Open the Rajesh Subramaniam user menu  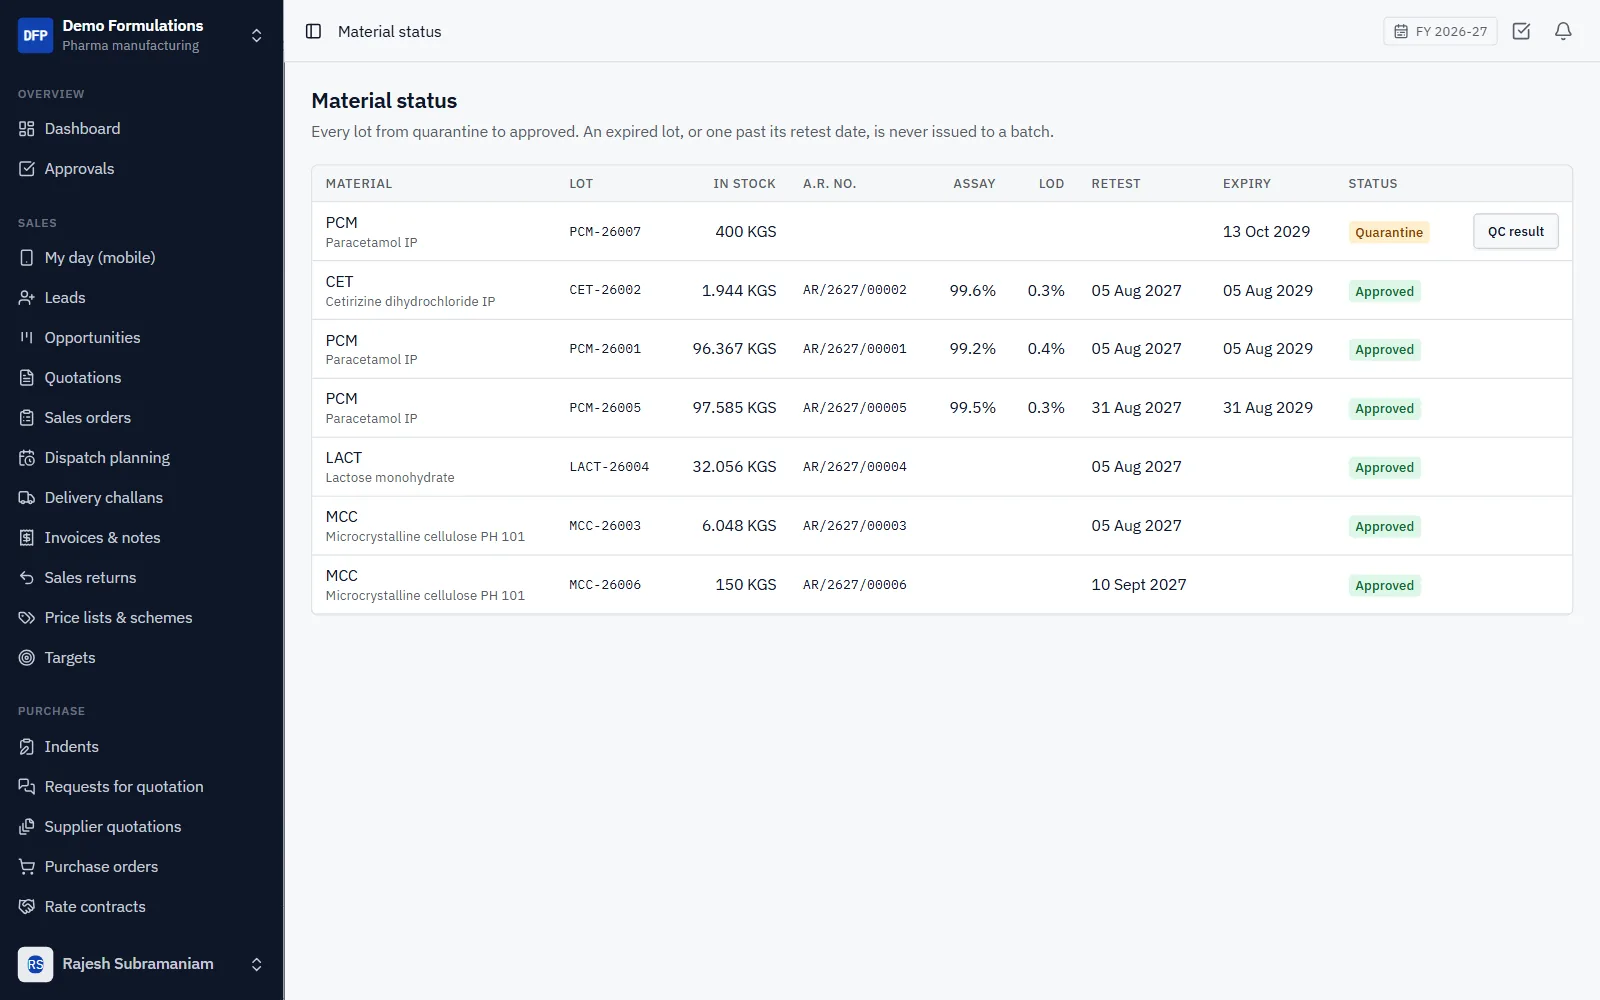[x=142, y=964]
